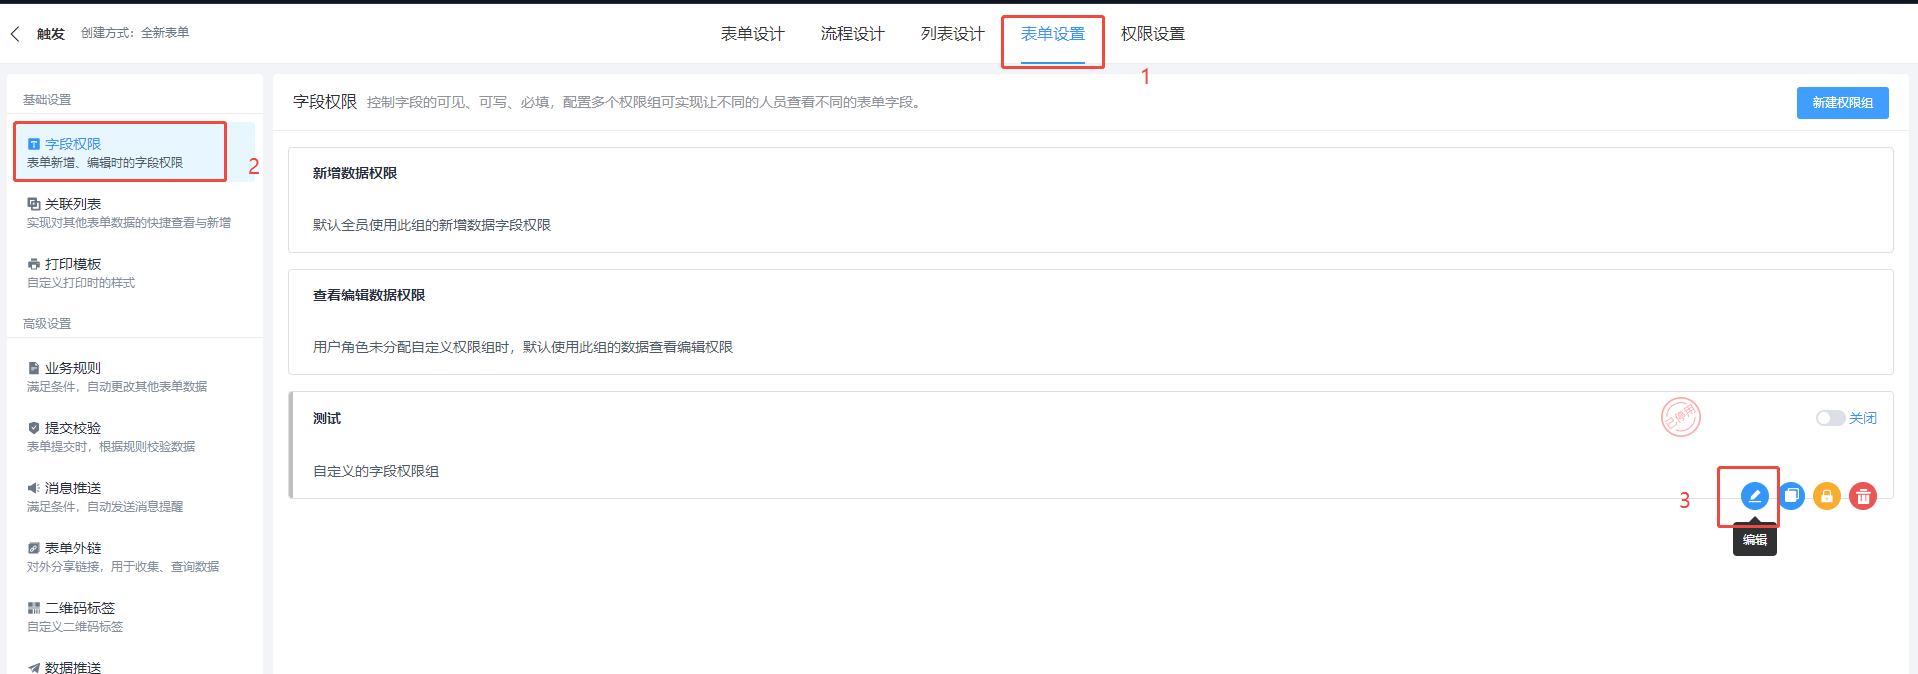The width and height of the screenshot is (1918, 674).
Task: Click the 数据推送 send icon
Action: tap(34, 667)
